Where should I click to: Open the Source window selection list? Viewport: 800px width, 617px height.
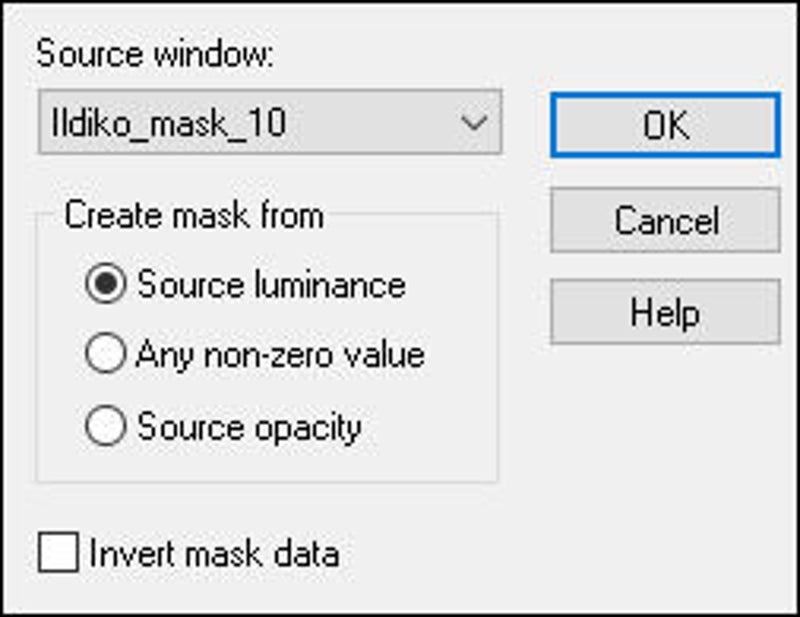(473, 123)
